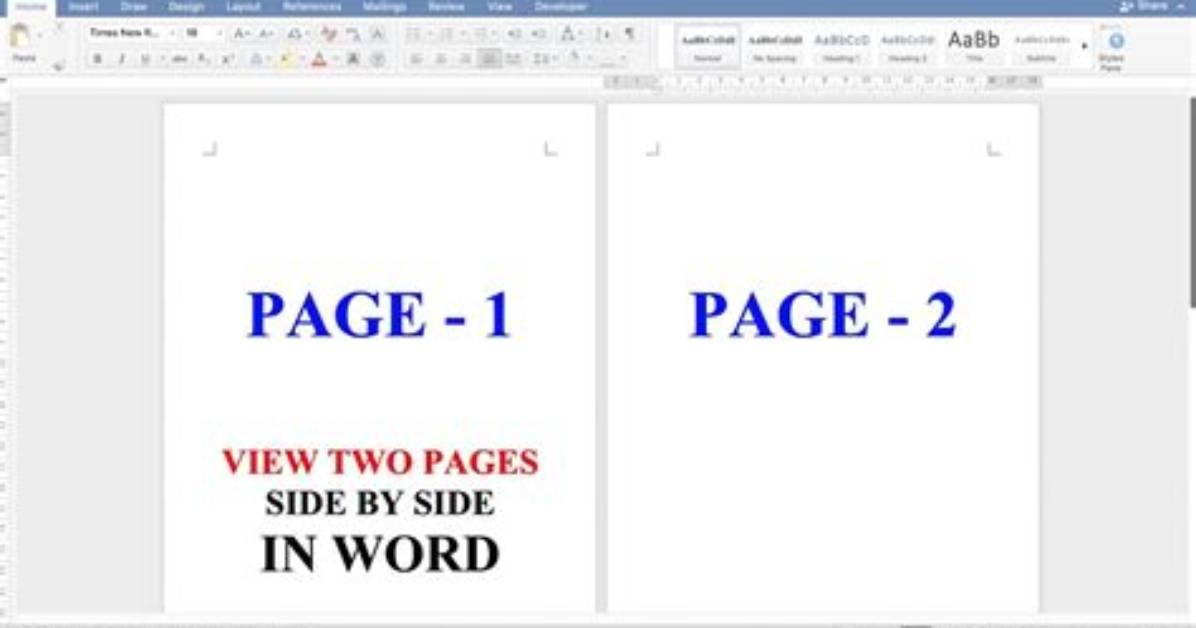Open the Times New Roman font dropdown
This screenshot has width=1196, height=628.
pyautogui.click(x=131, y=34)
